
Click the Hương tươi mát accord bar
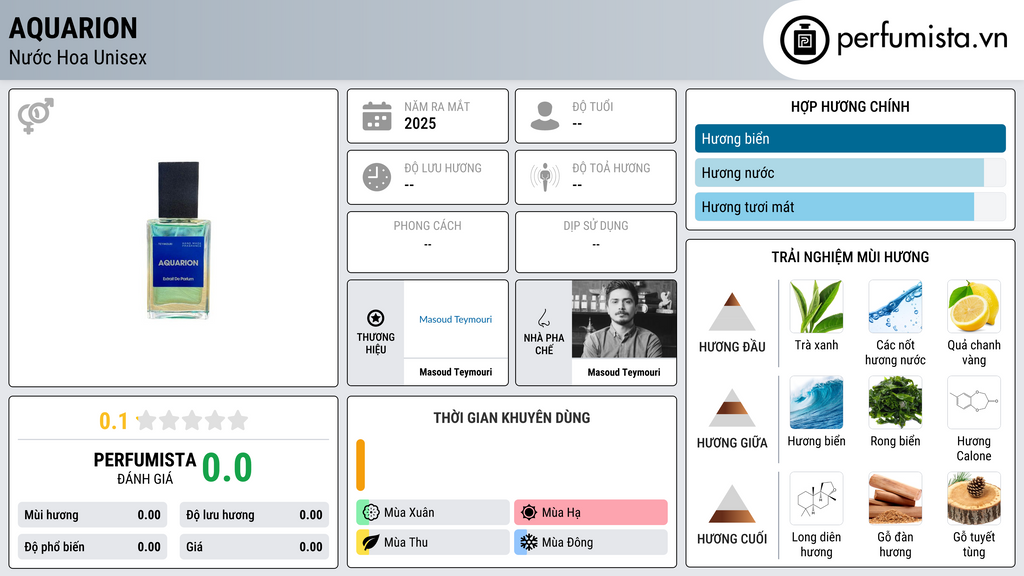pos(850,207)
